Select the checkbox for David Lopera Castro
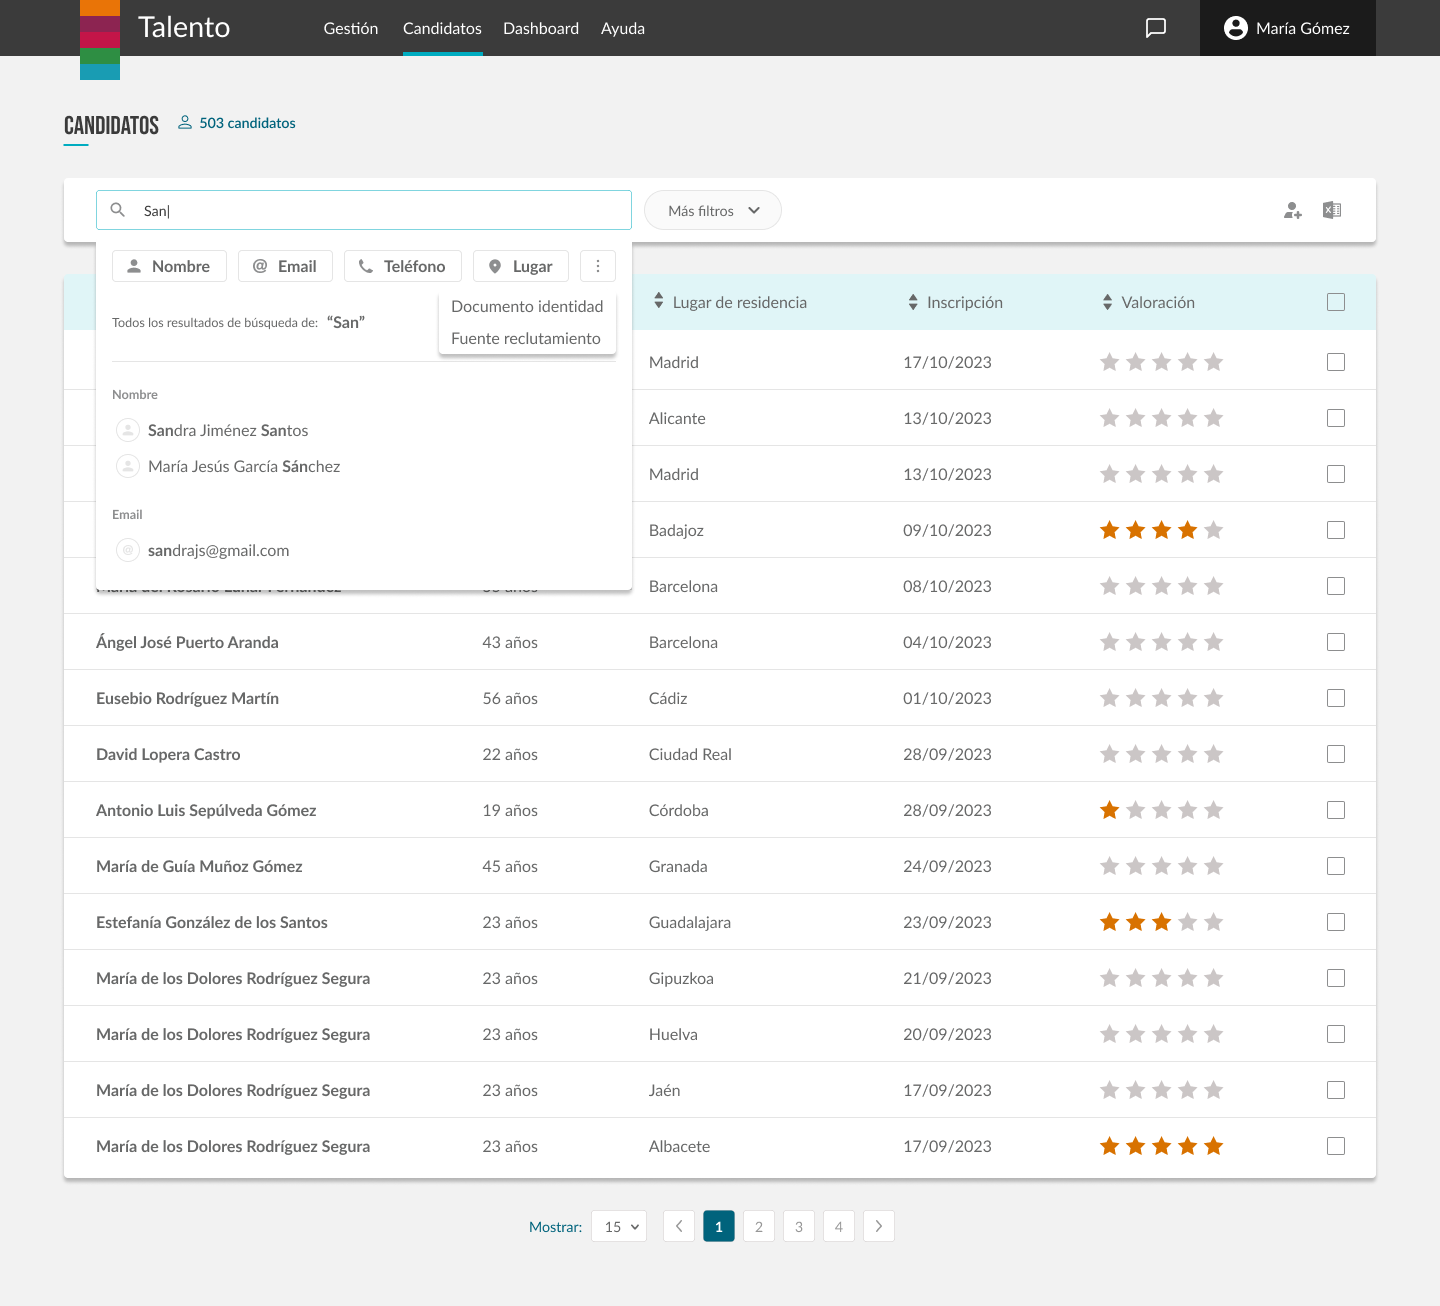Image resolution: width=1440 pixels, height=1306 pixels. point(1336,754)
